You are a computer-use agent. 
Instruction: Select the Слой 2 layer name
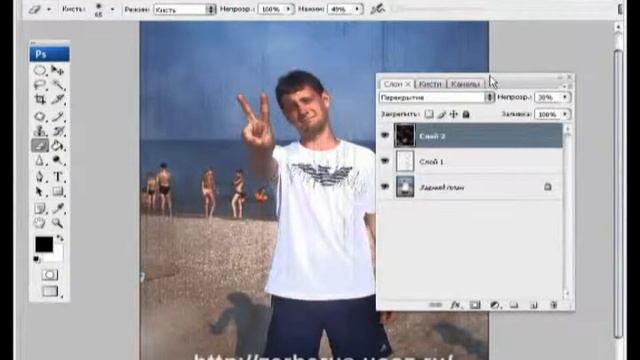432,136
